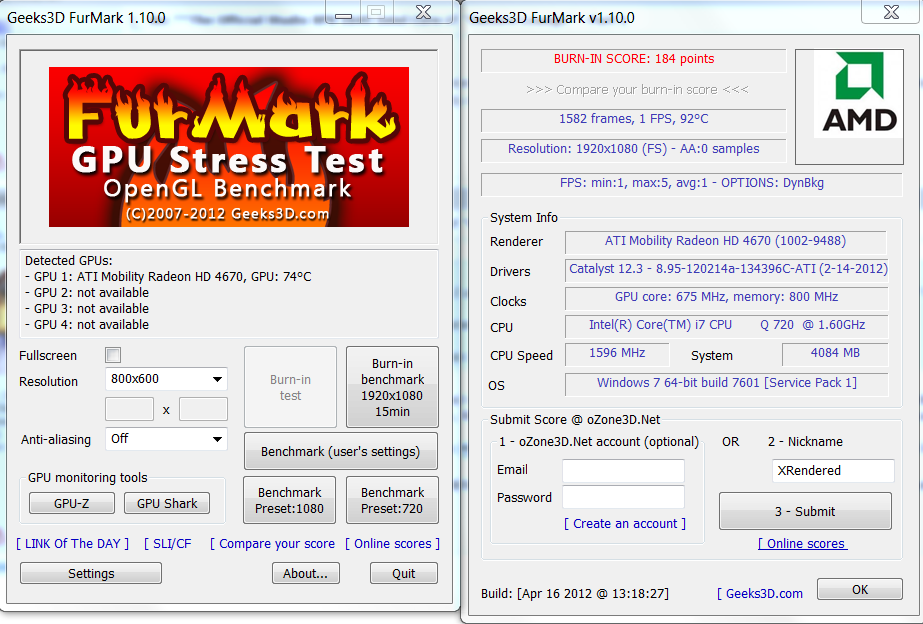Launch GPU Shark monitoring tool
Screen dimensions: 923x624
coord(167,503)
